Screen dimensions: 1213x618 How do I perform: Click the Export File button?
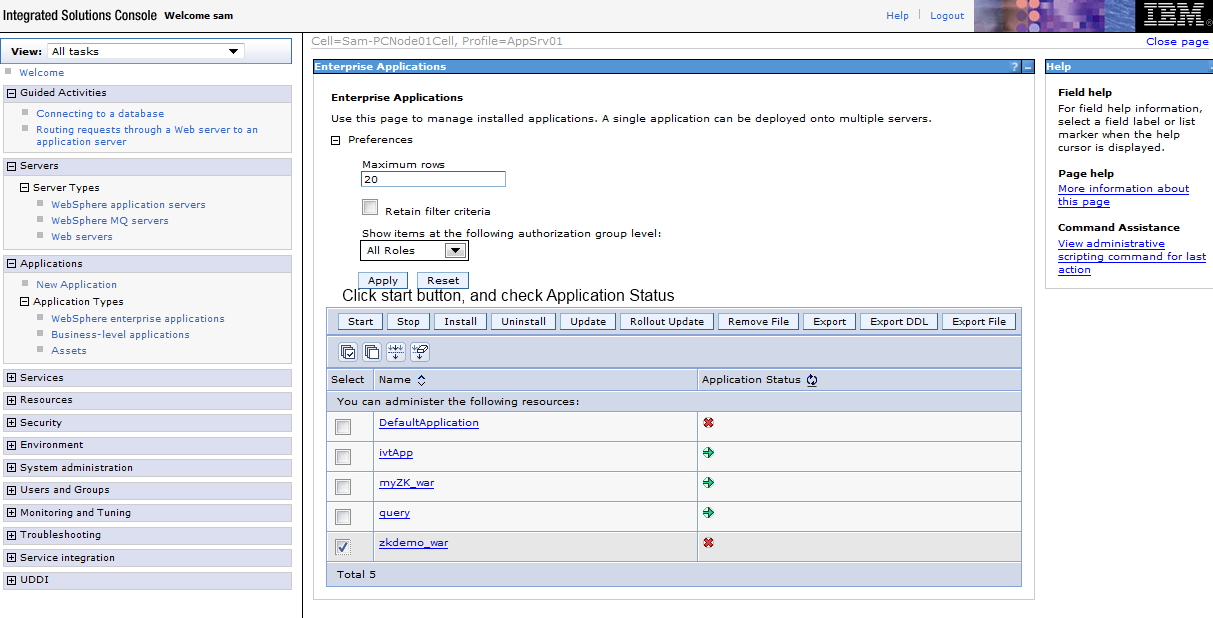click(979, 322)
